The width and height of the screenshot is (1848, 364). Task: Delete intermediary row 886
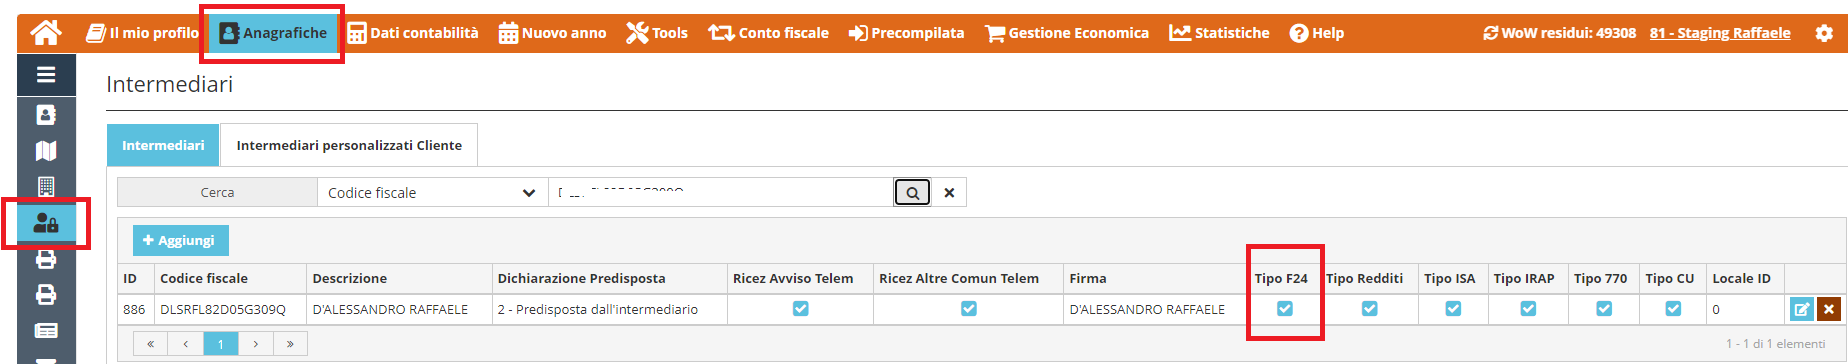click(1828, 309)
